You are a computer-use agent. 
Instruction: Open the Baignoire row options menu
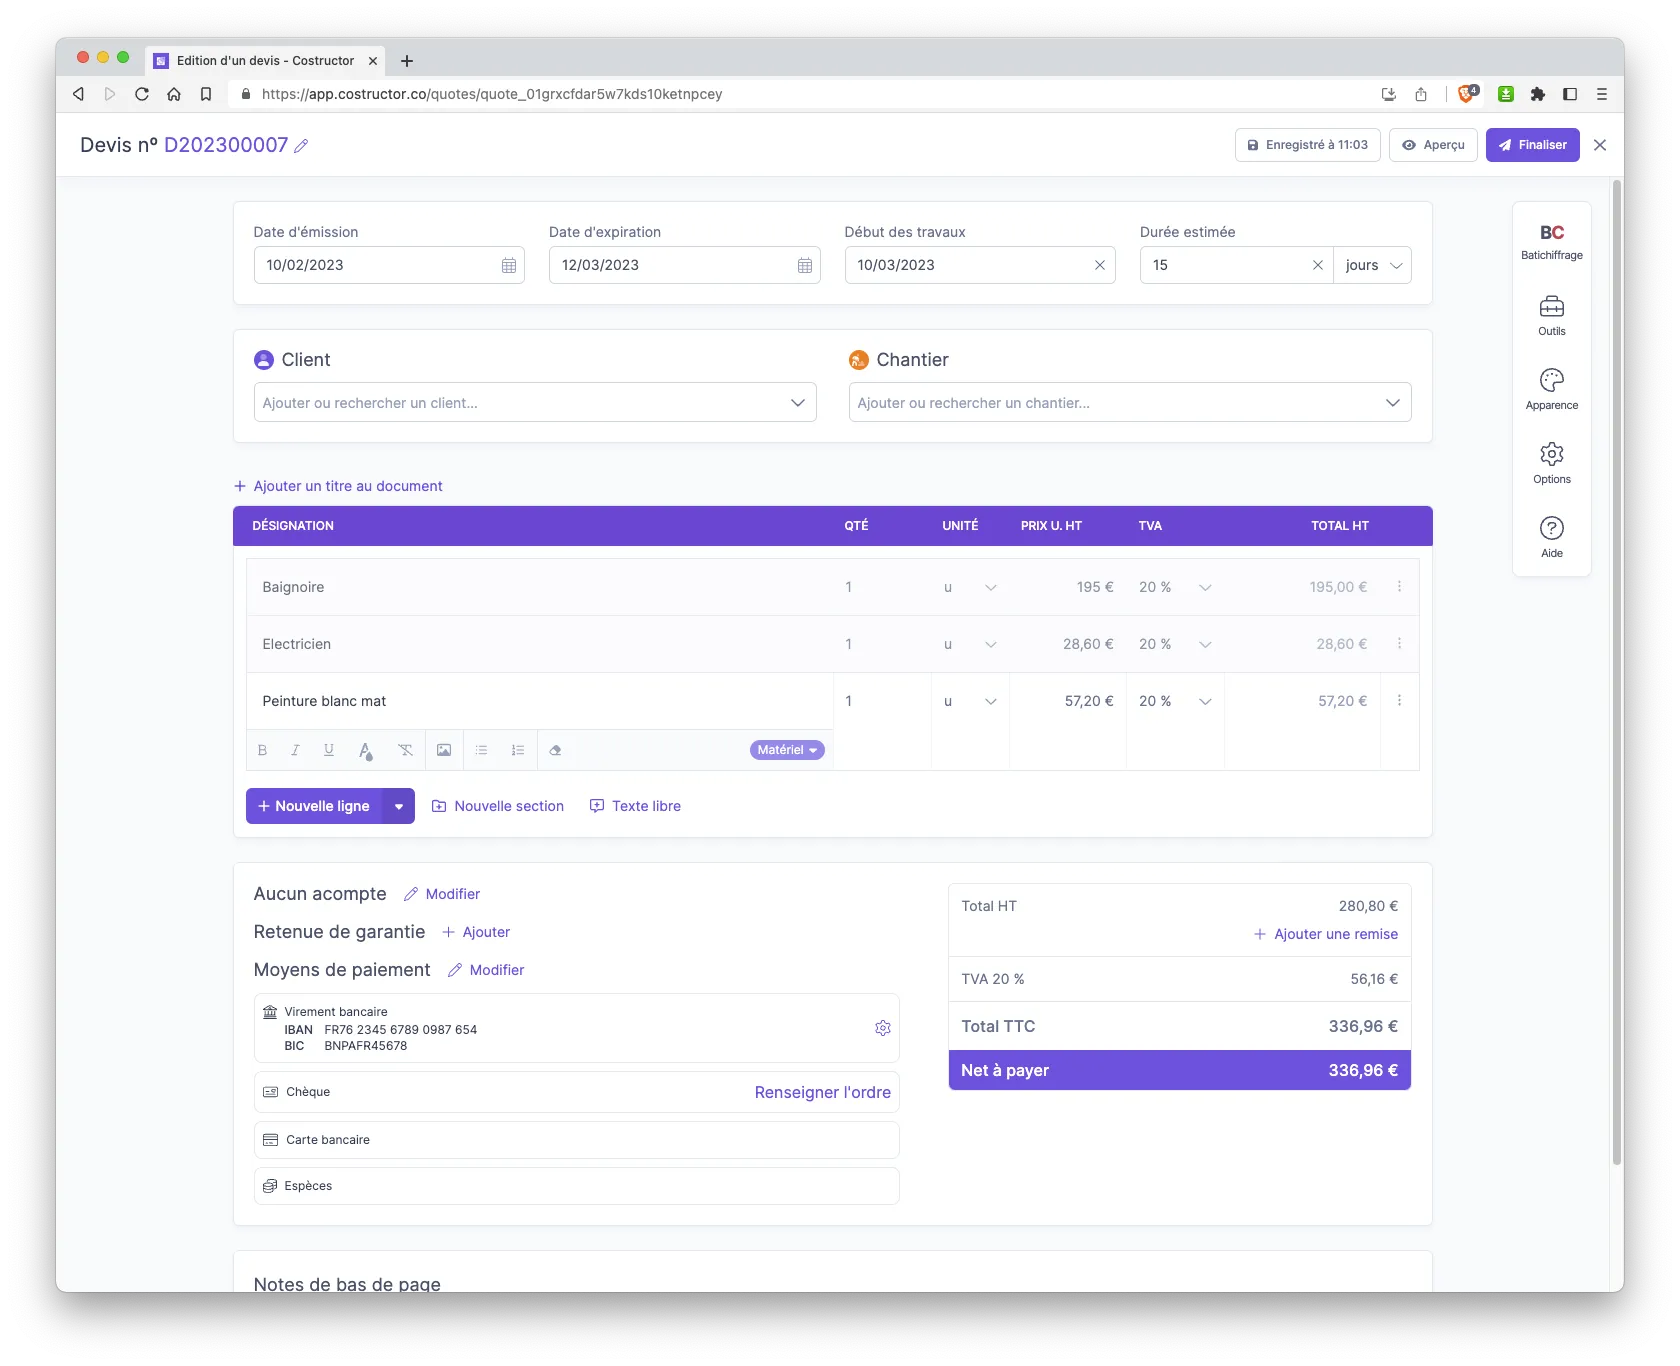tap(1399, 587)
